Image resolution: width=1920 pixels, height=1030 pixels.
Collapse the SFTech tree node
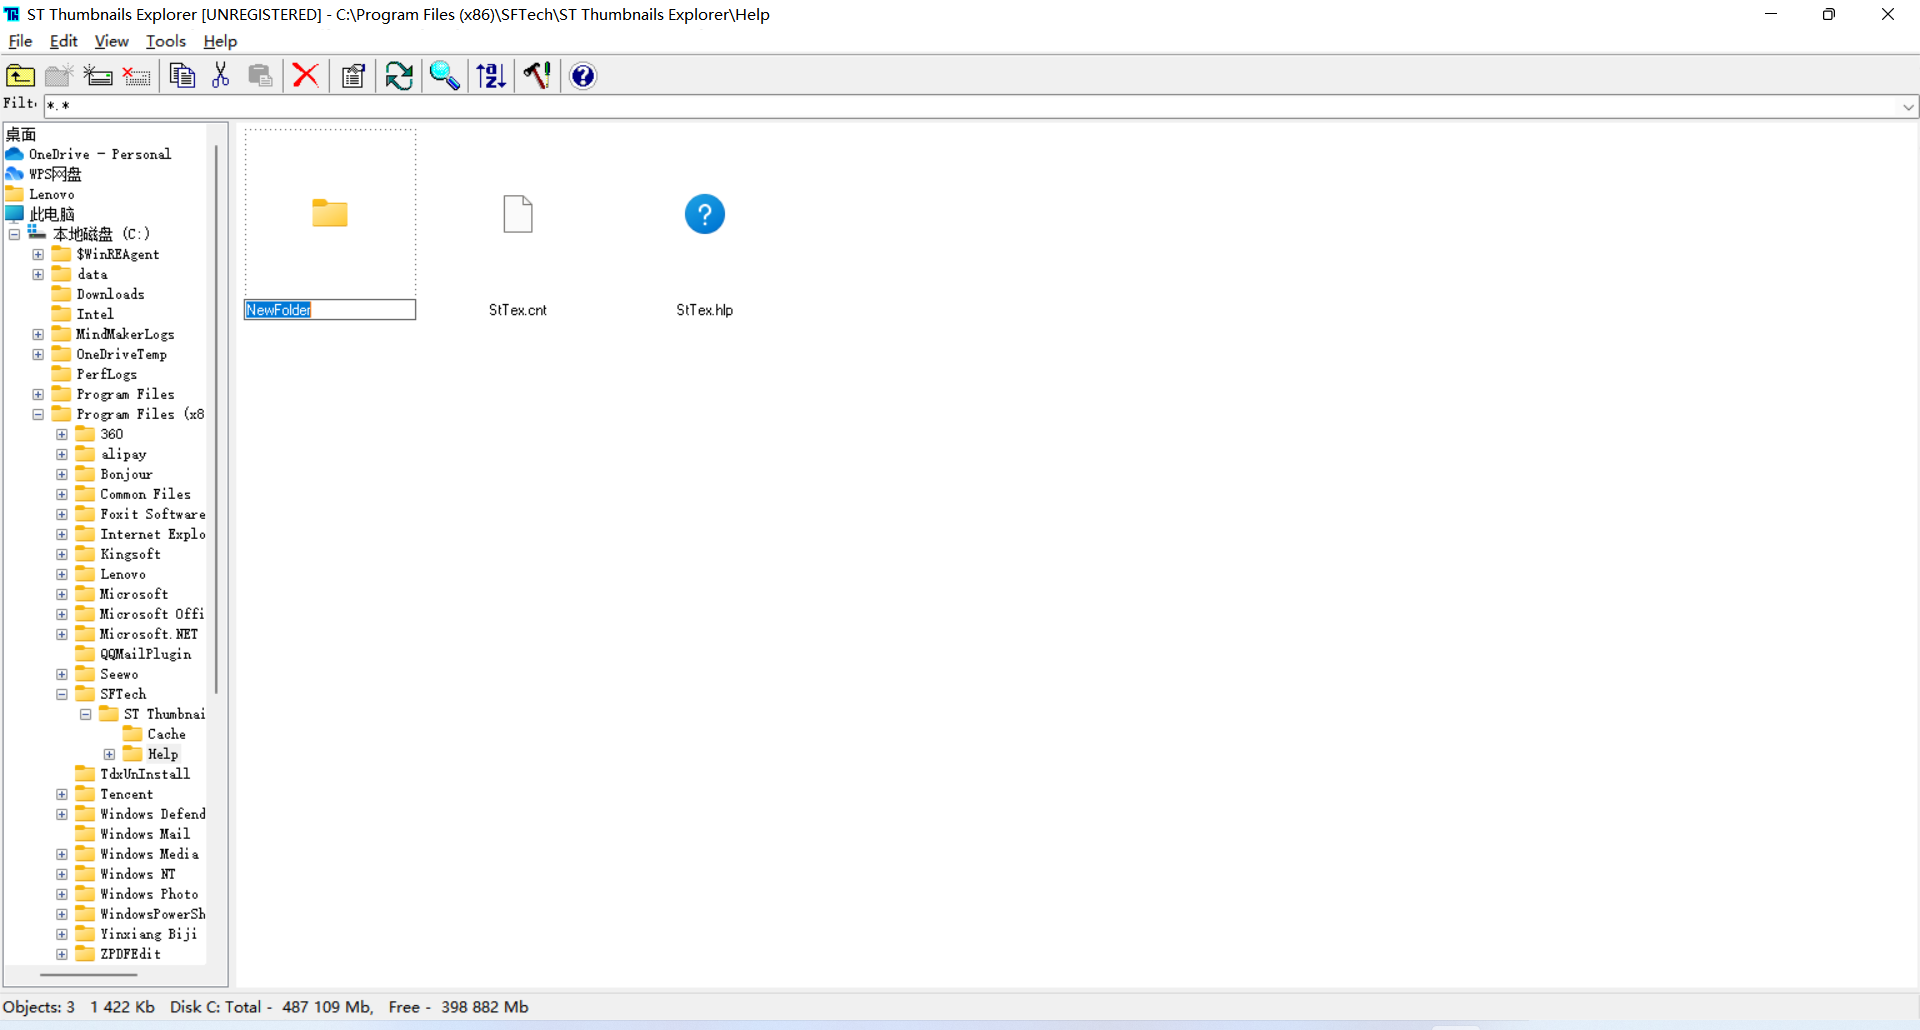coord(62,694)
